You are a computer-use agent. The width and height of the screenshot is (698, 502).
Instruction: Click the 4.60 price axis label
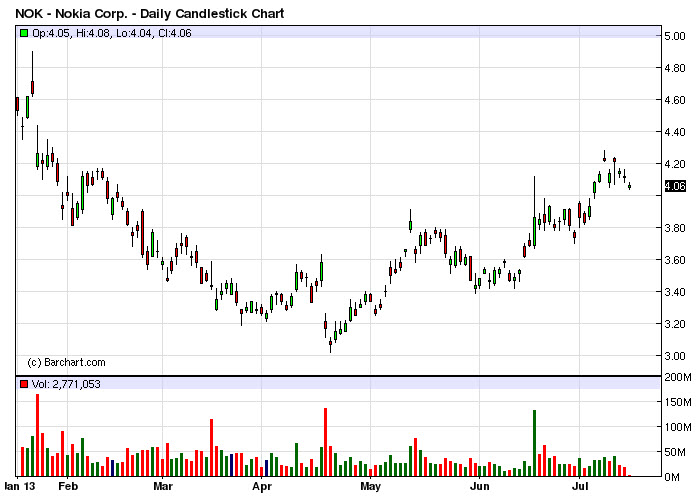(x=675, y=100)
